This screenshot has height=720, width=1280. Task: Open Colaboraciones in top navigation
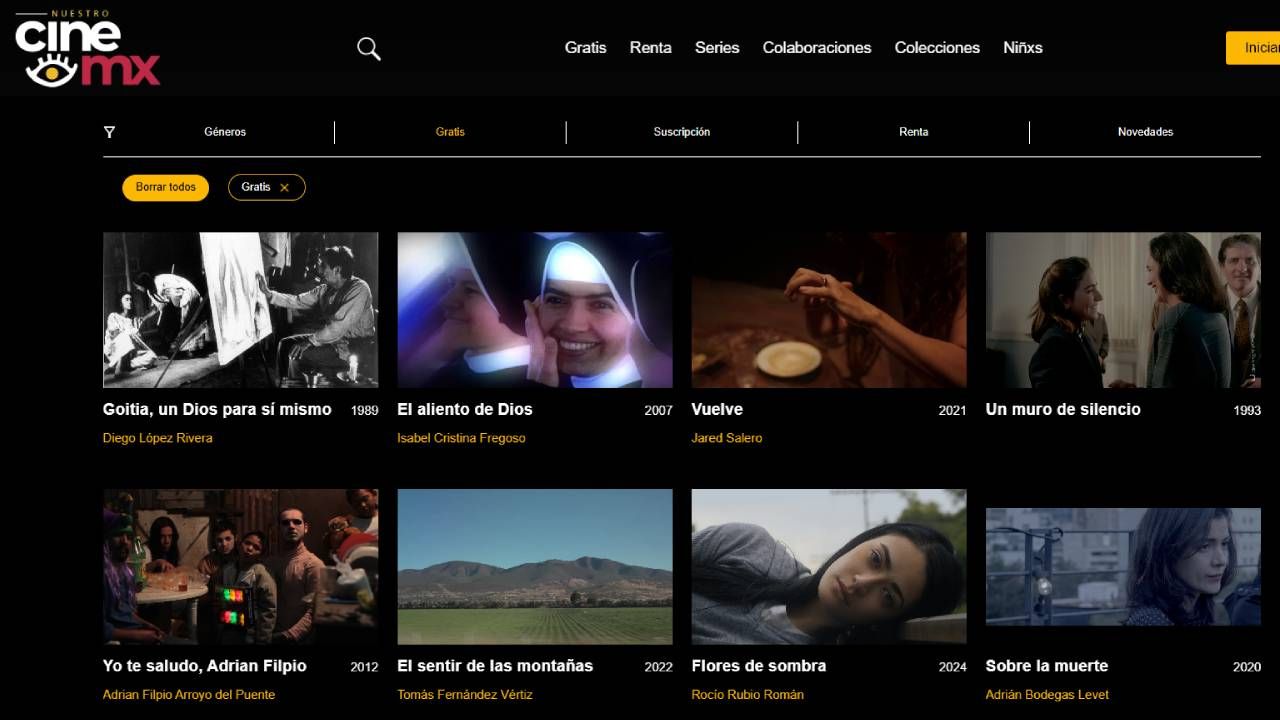tap(816, 48)
